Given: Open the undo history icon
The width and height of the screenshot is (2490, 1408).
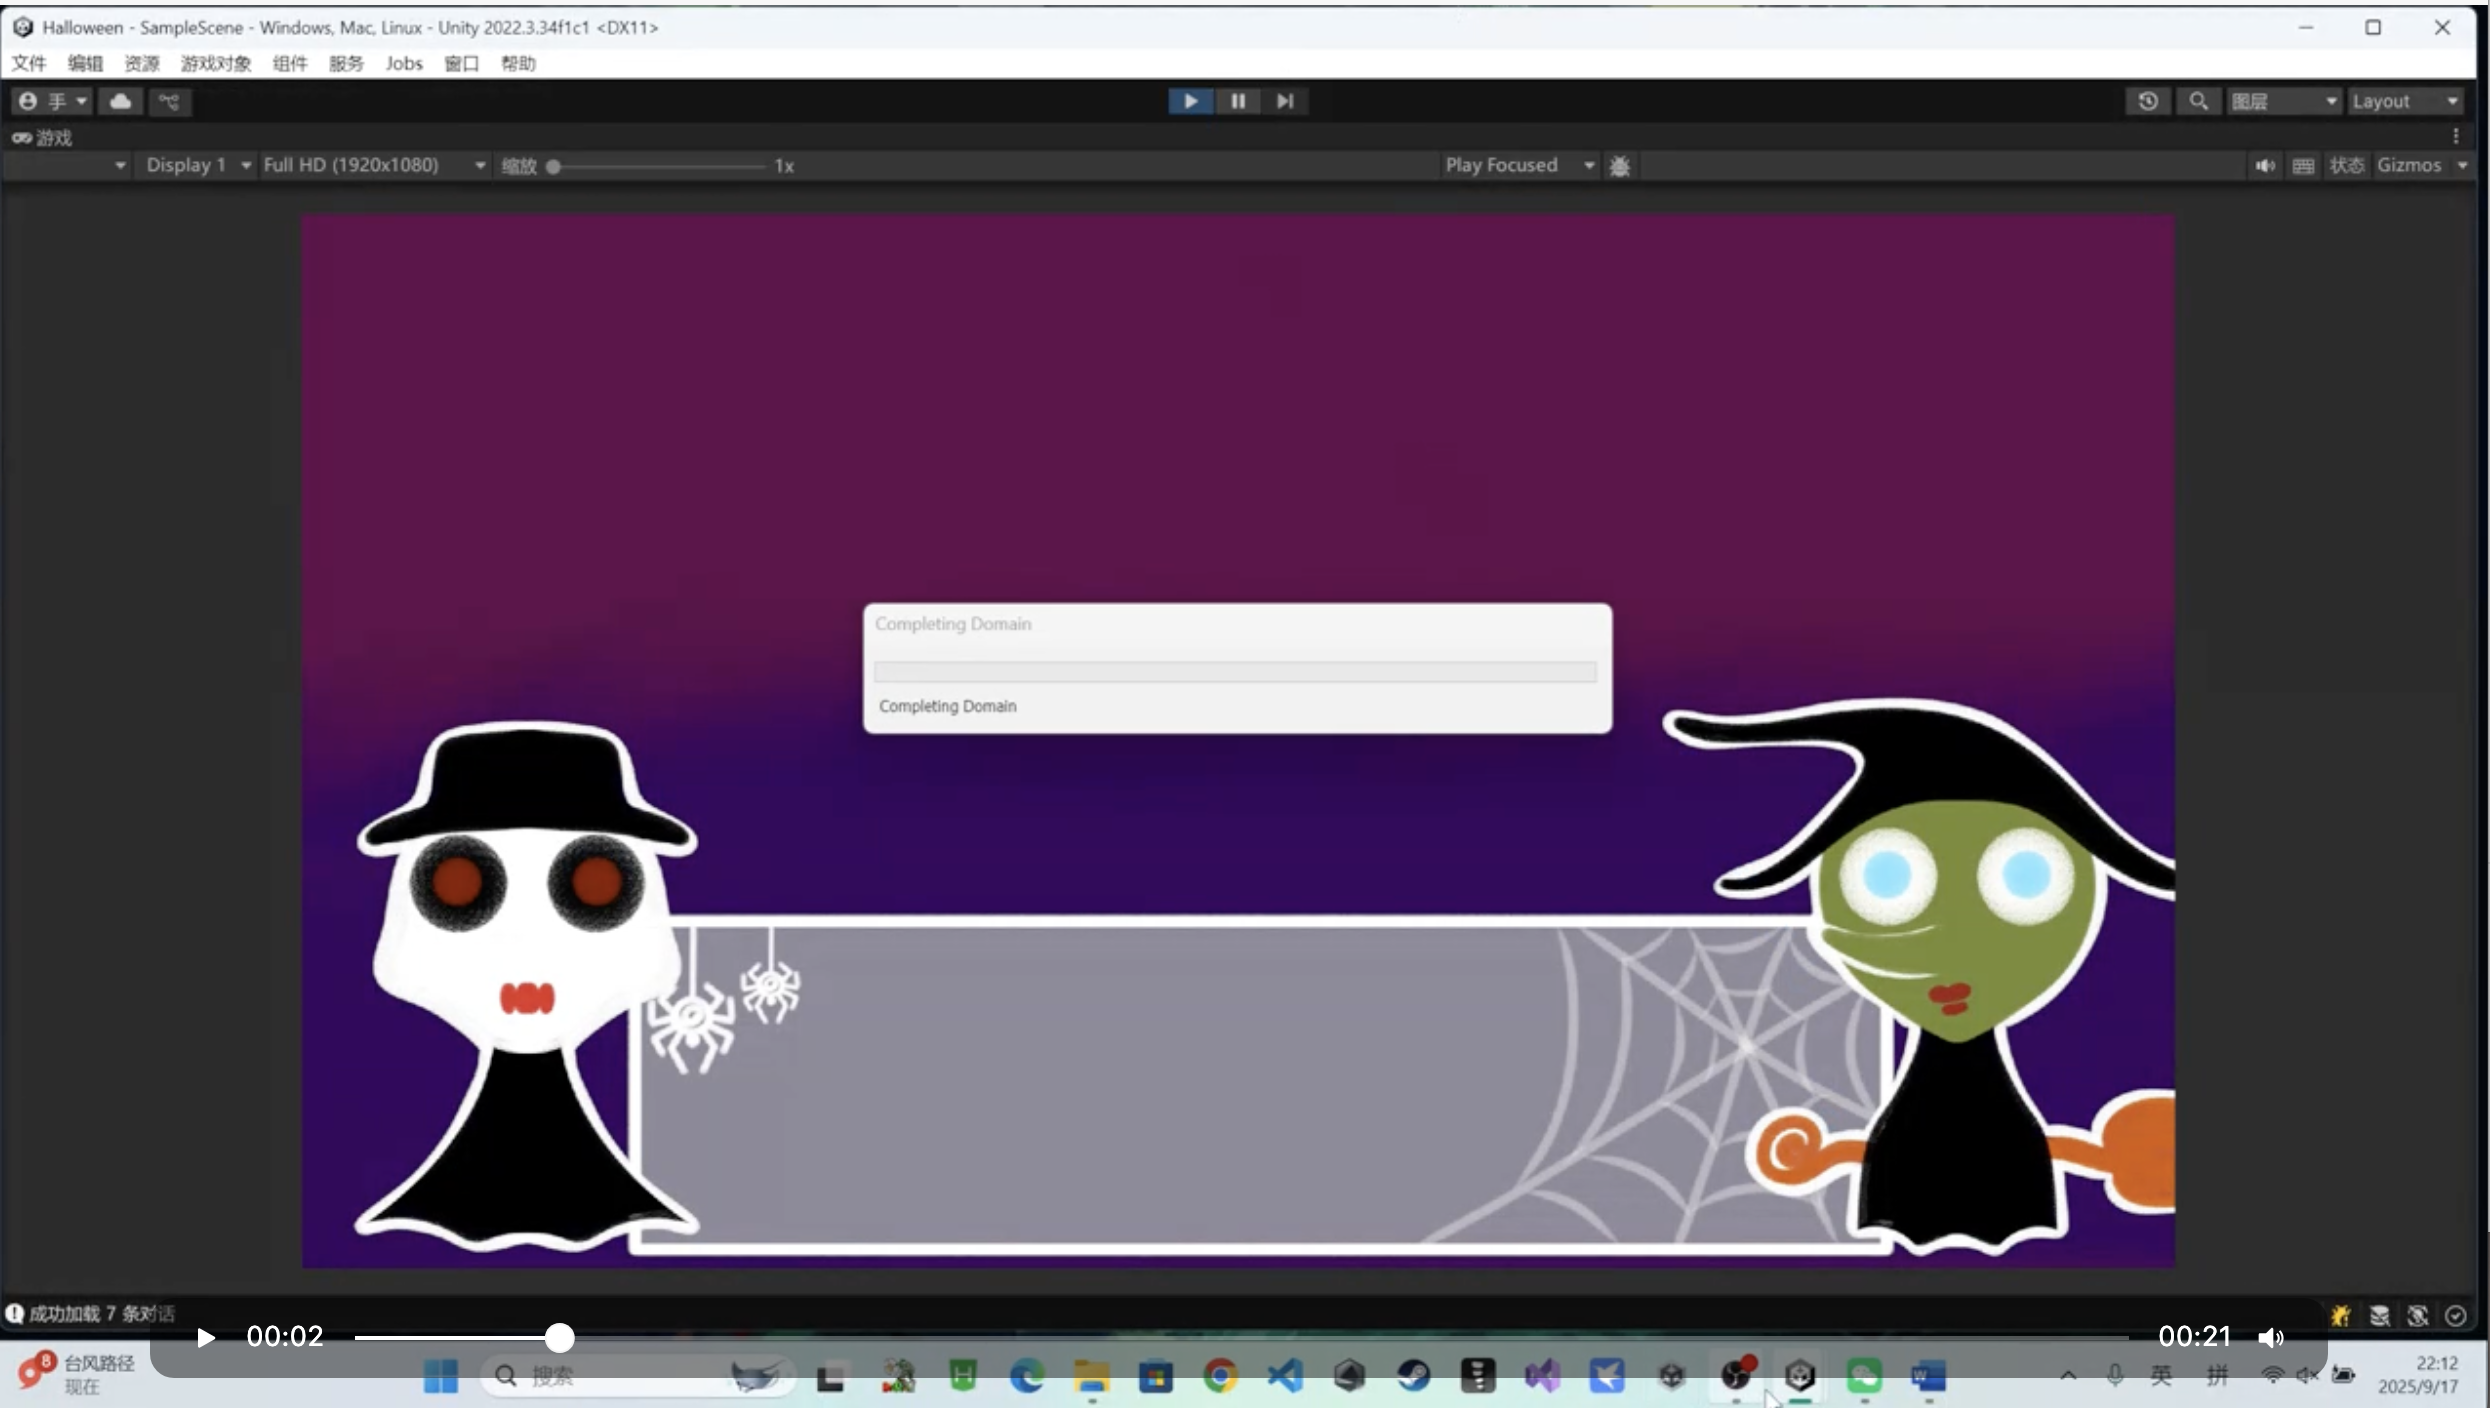Looking at the screenshot, I should point(2147,101).
